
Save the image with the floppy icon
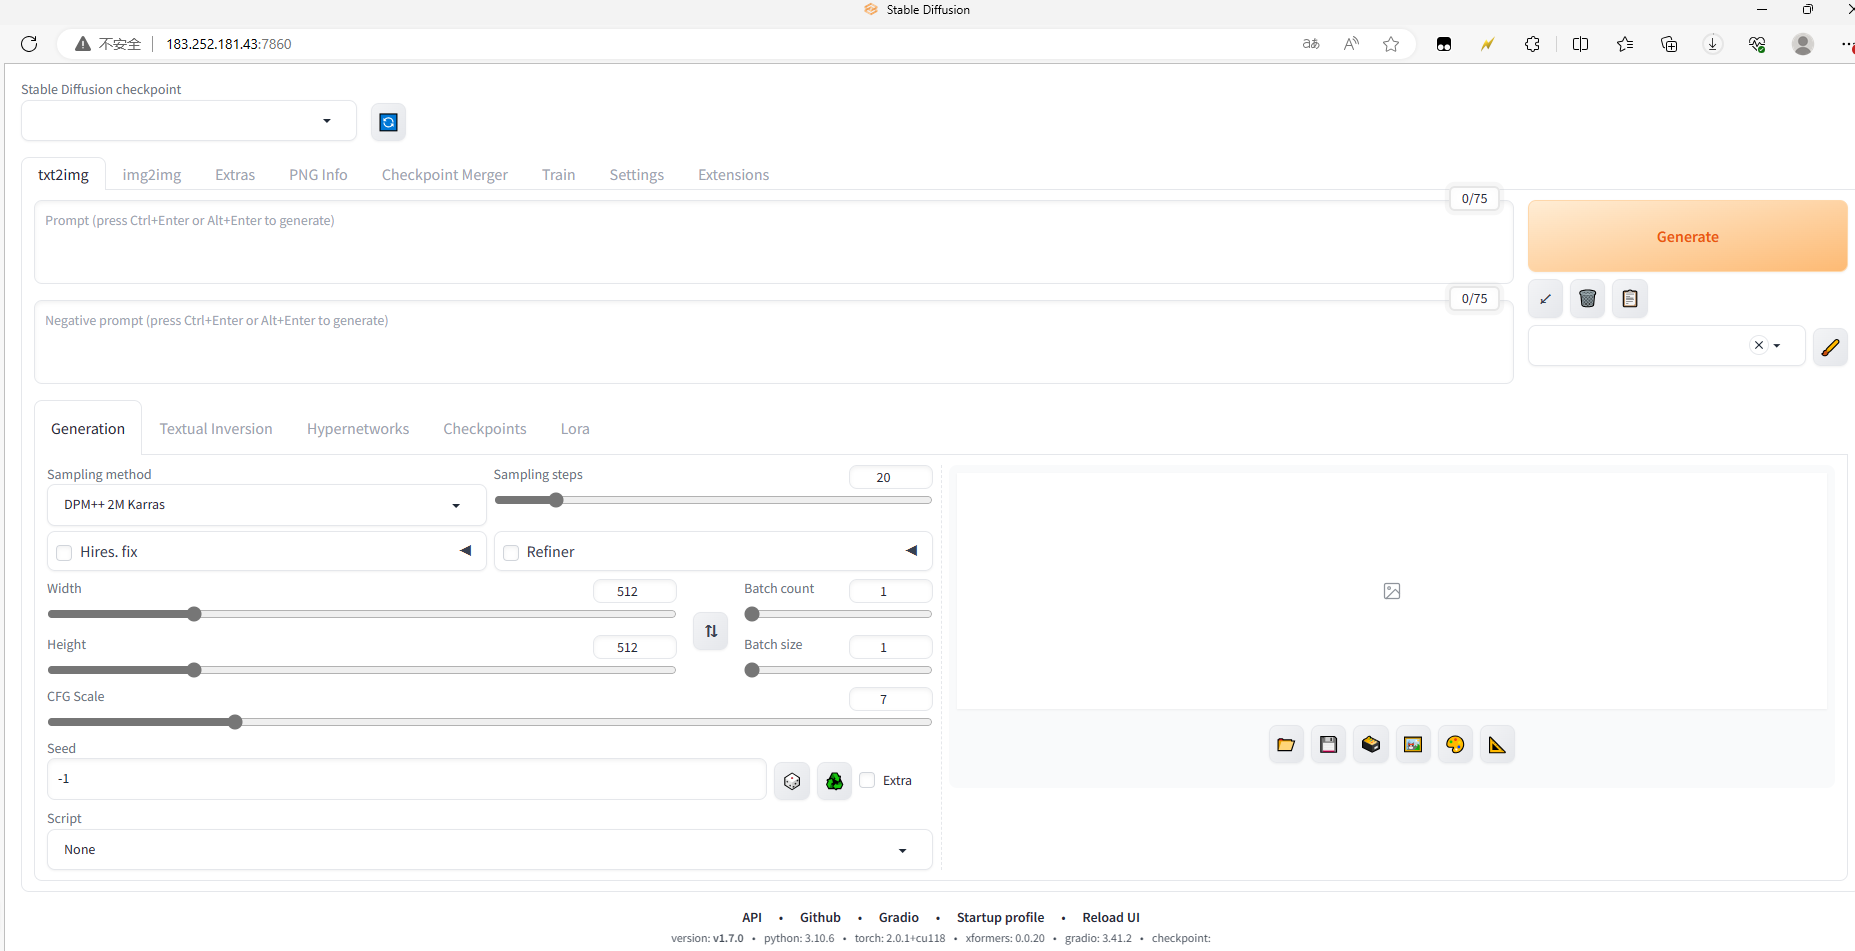(x=1328, y=744)
